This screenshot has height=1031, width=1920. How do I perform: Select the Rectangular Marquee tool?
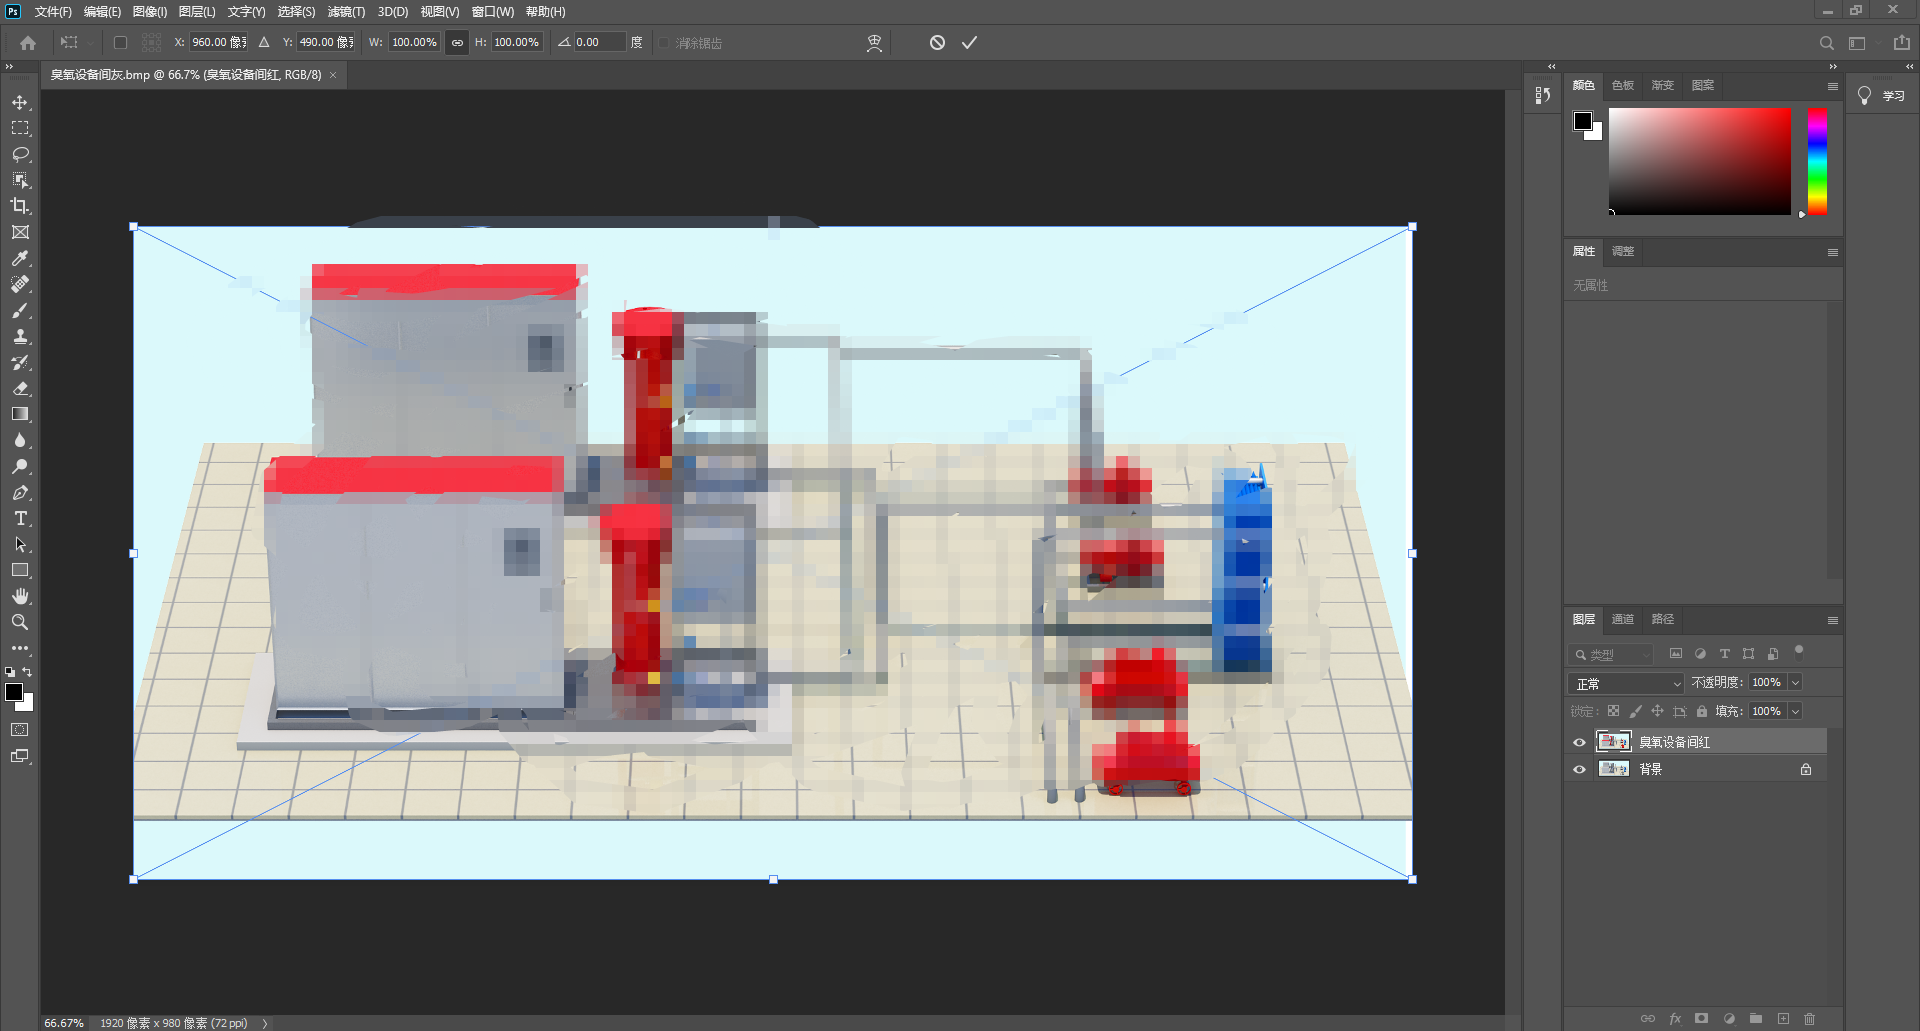20,128
